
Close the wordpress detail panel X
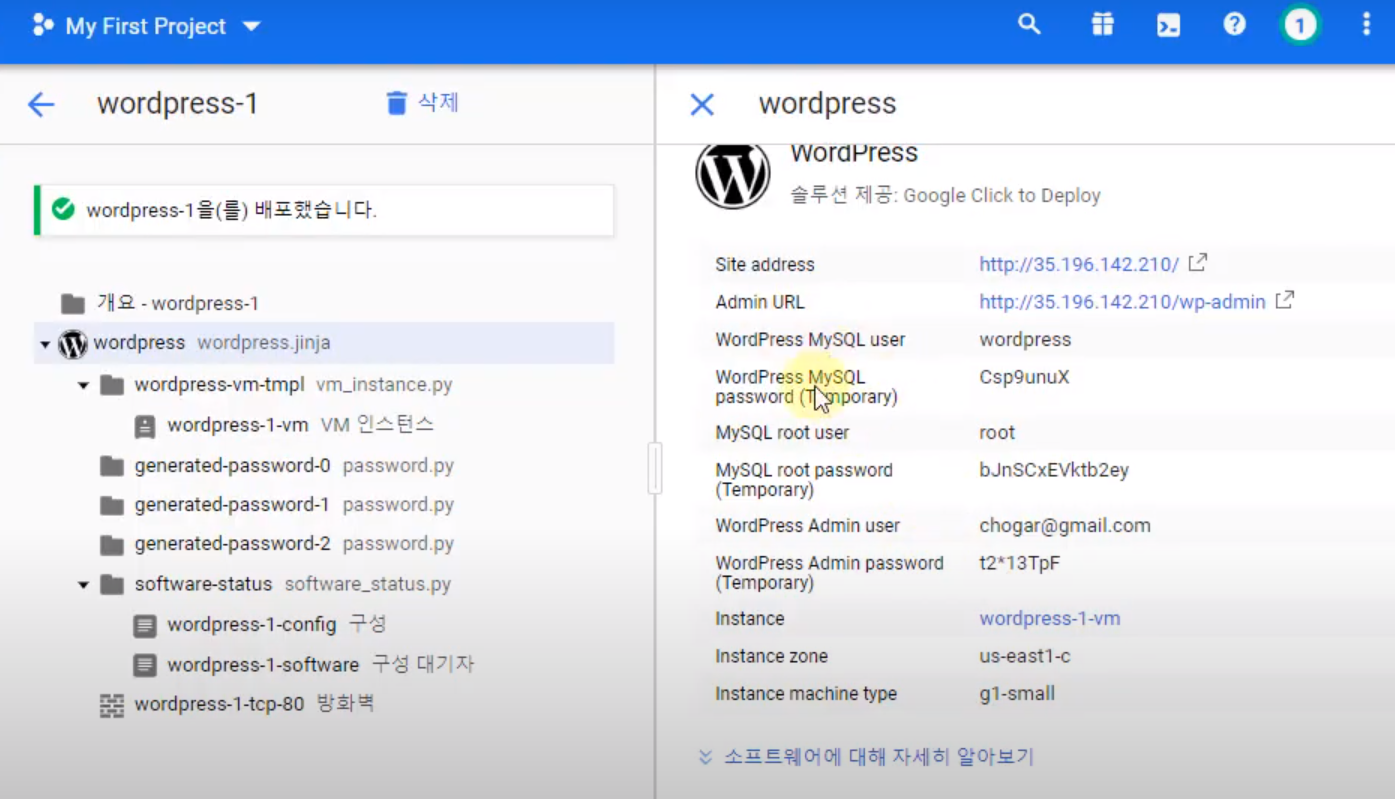click(702, 104)
